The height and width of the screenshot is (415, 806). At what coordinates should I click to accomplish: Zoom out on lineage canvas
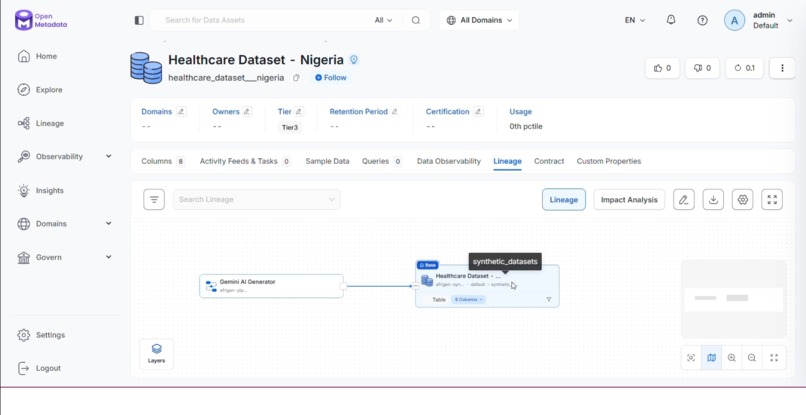pyautogui.click(x=752, y=358)
